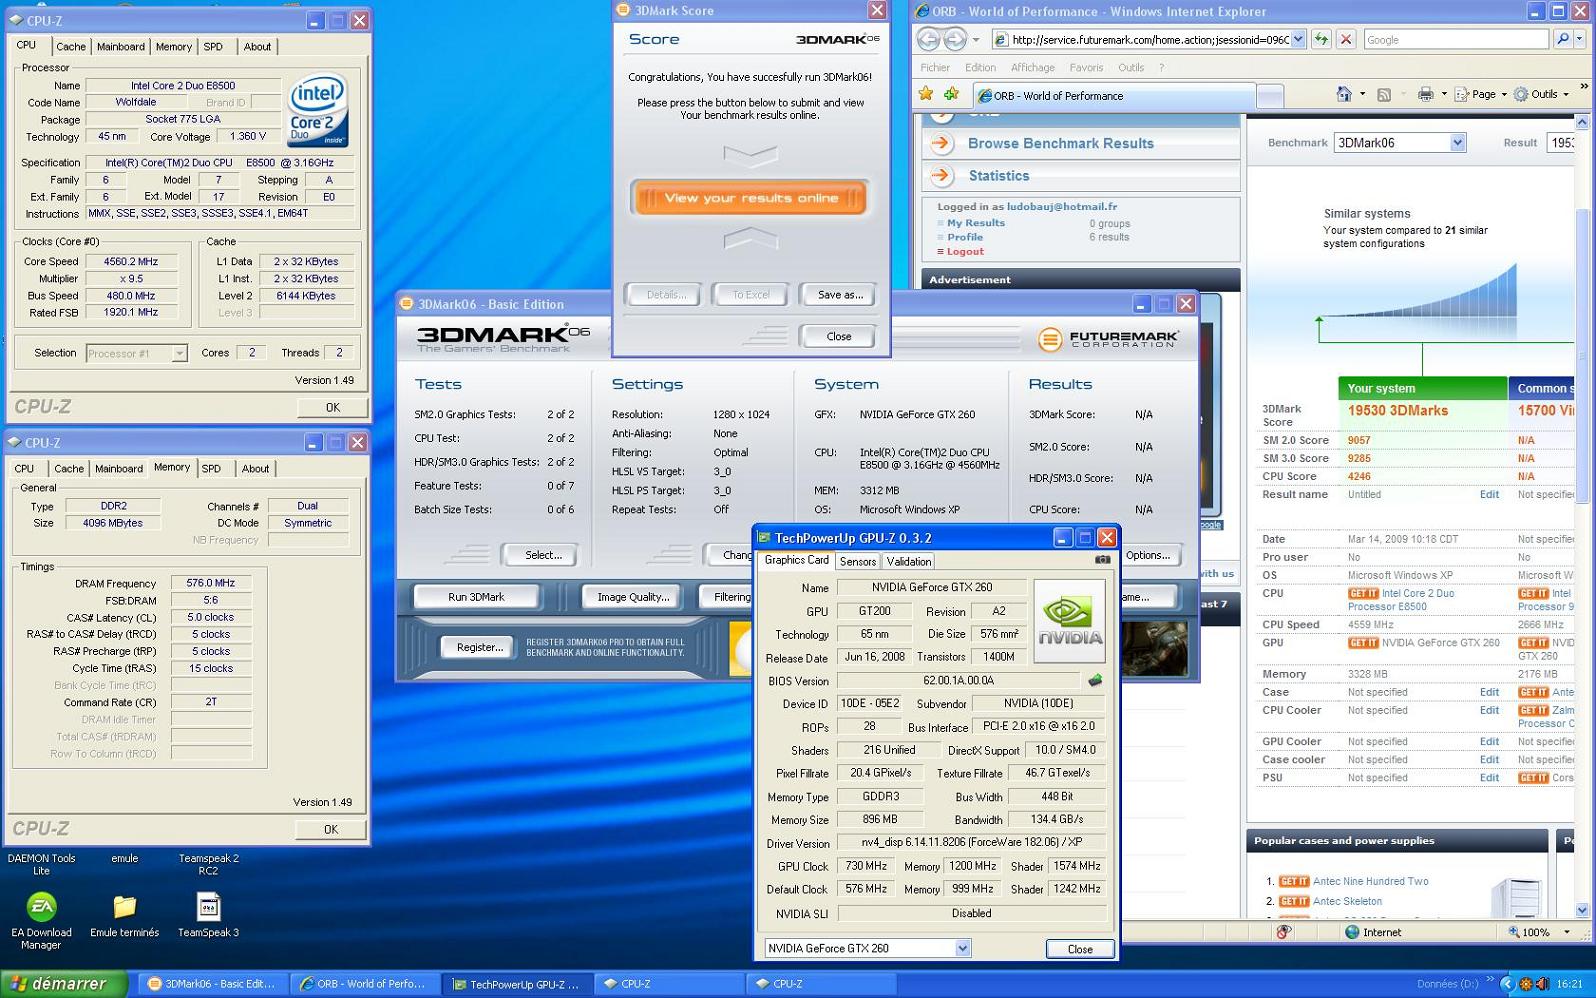Click the Image Quality... button
This screenshot has height=998, width=1596.
click(633, 597)
